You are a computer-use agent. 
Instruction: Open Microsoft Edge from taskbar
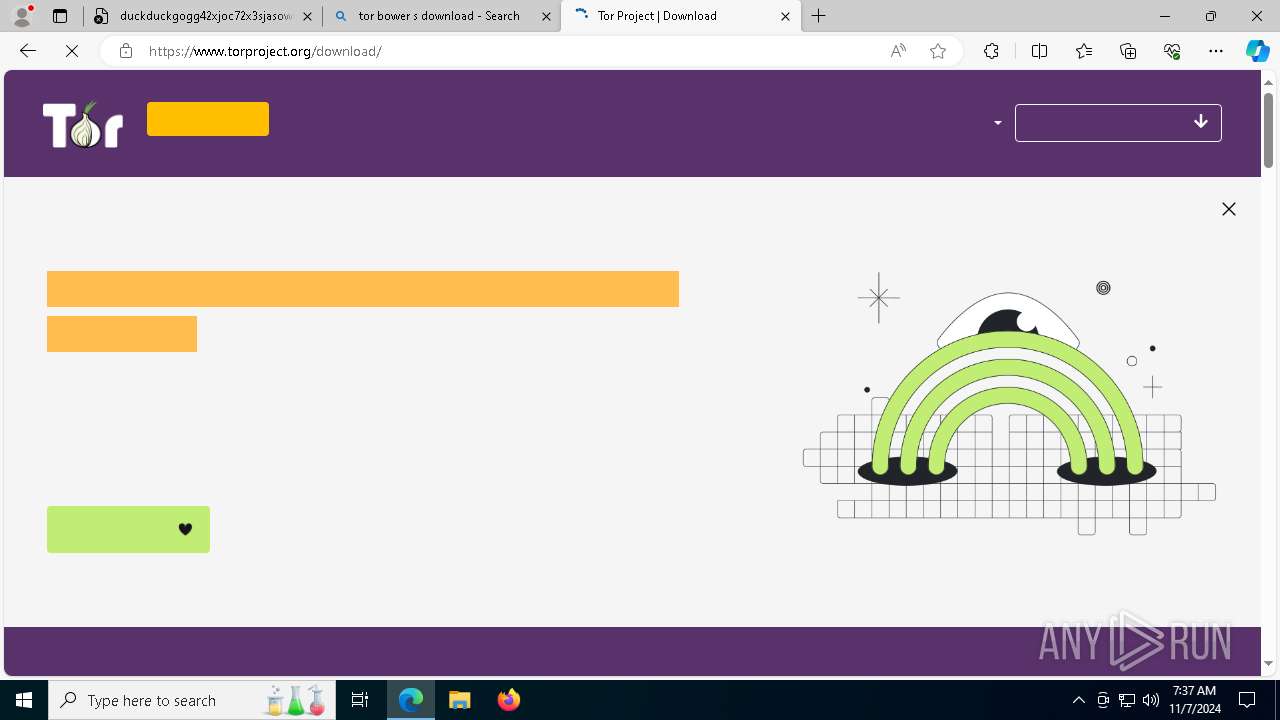[411, 700]
